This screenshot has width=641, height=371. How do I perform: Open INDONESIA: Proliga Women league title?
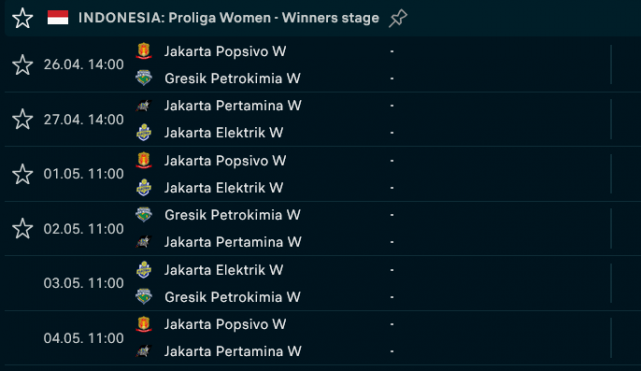229,18
